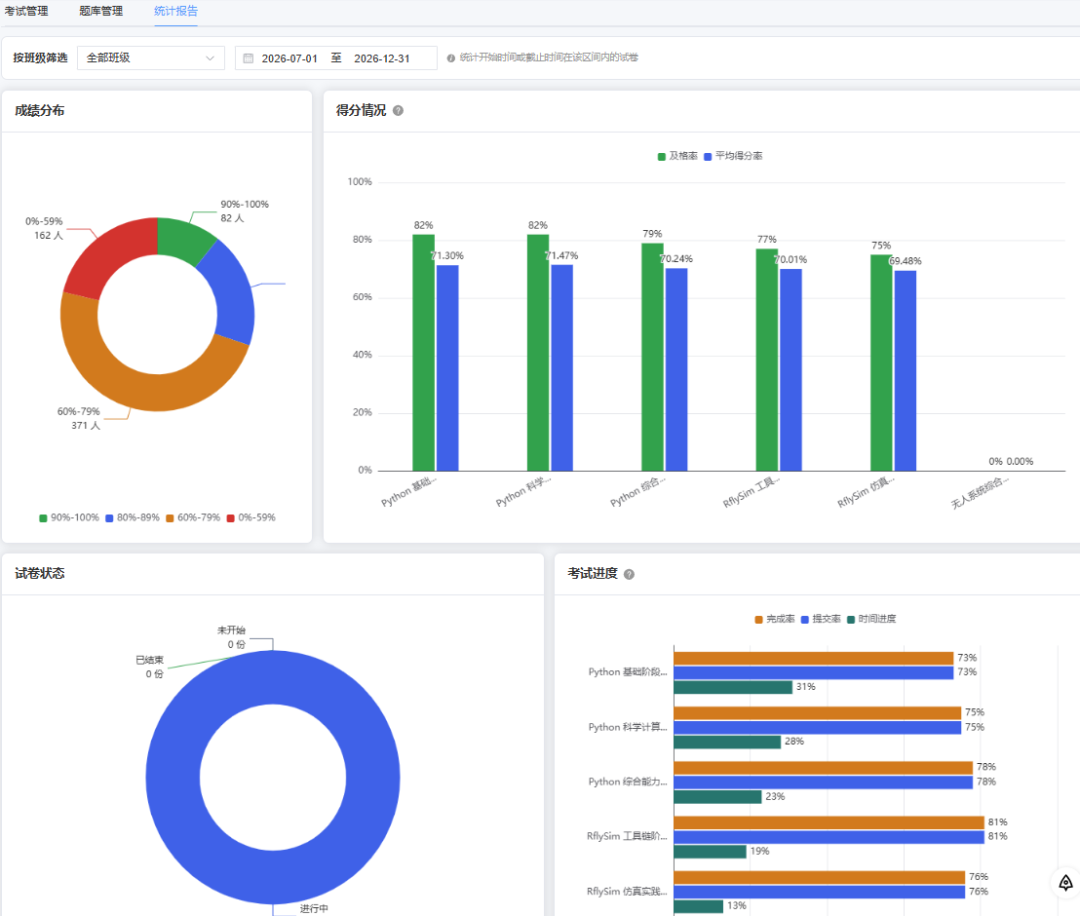The width and height of the screenshot is (1080, 916).
Task: Toggle the 90%-100% green legend swatch
Action: [x=43, y=518]
